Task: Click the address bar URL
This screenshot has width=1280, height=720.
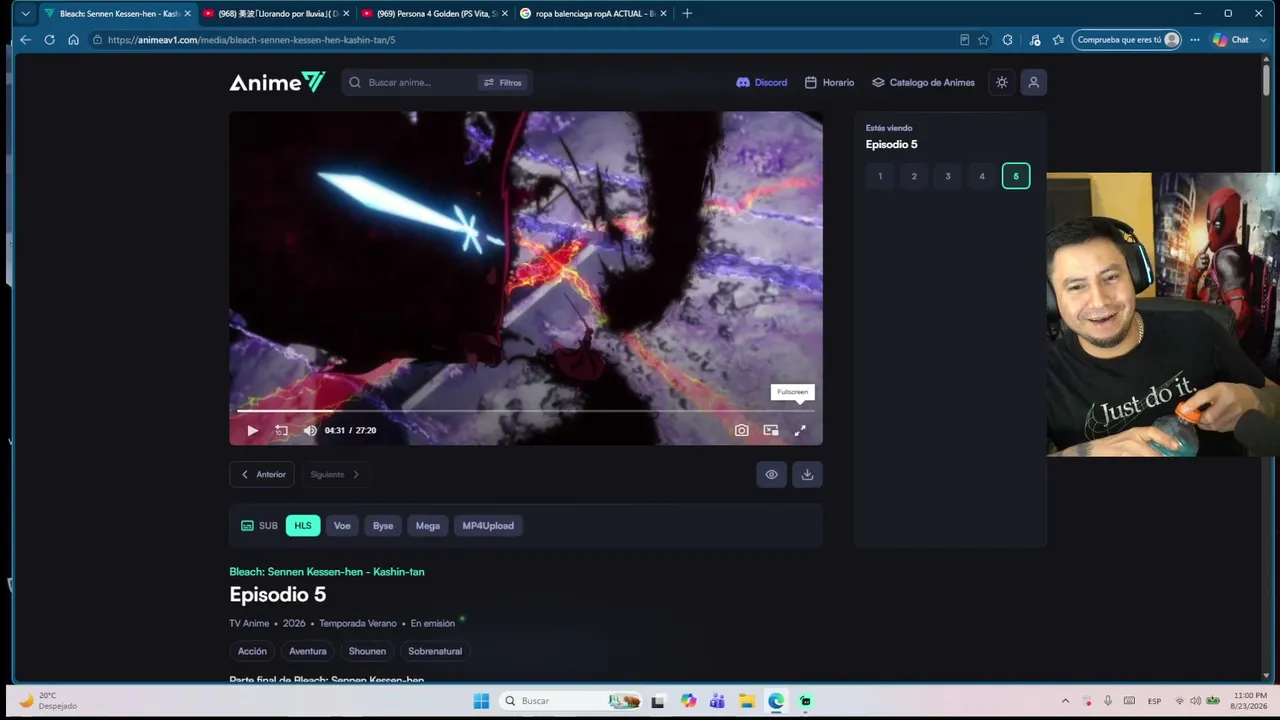Action: tap(251, 40)
